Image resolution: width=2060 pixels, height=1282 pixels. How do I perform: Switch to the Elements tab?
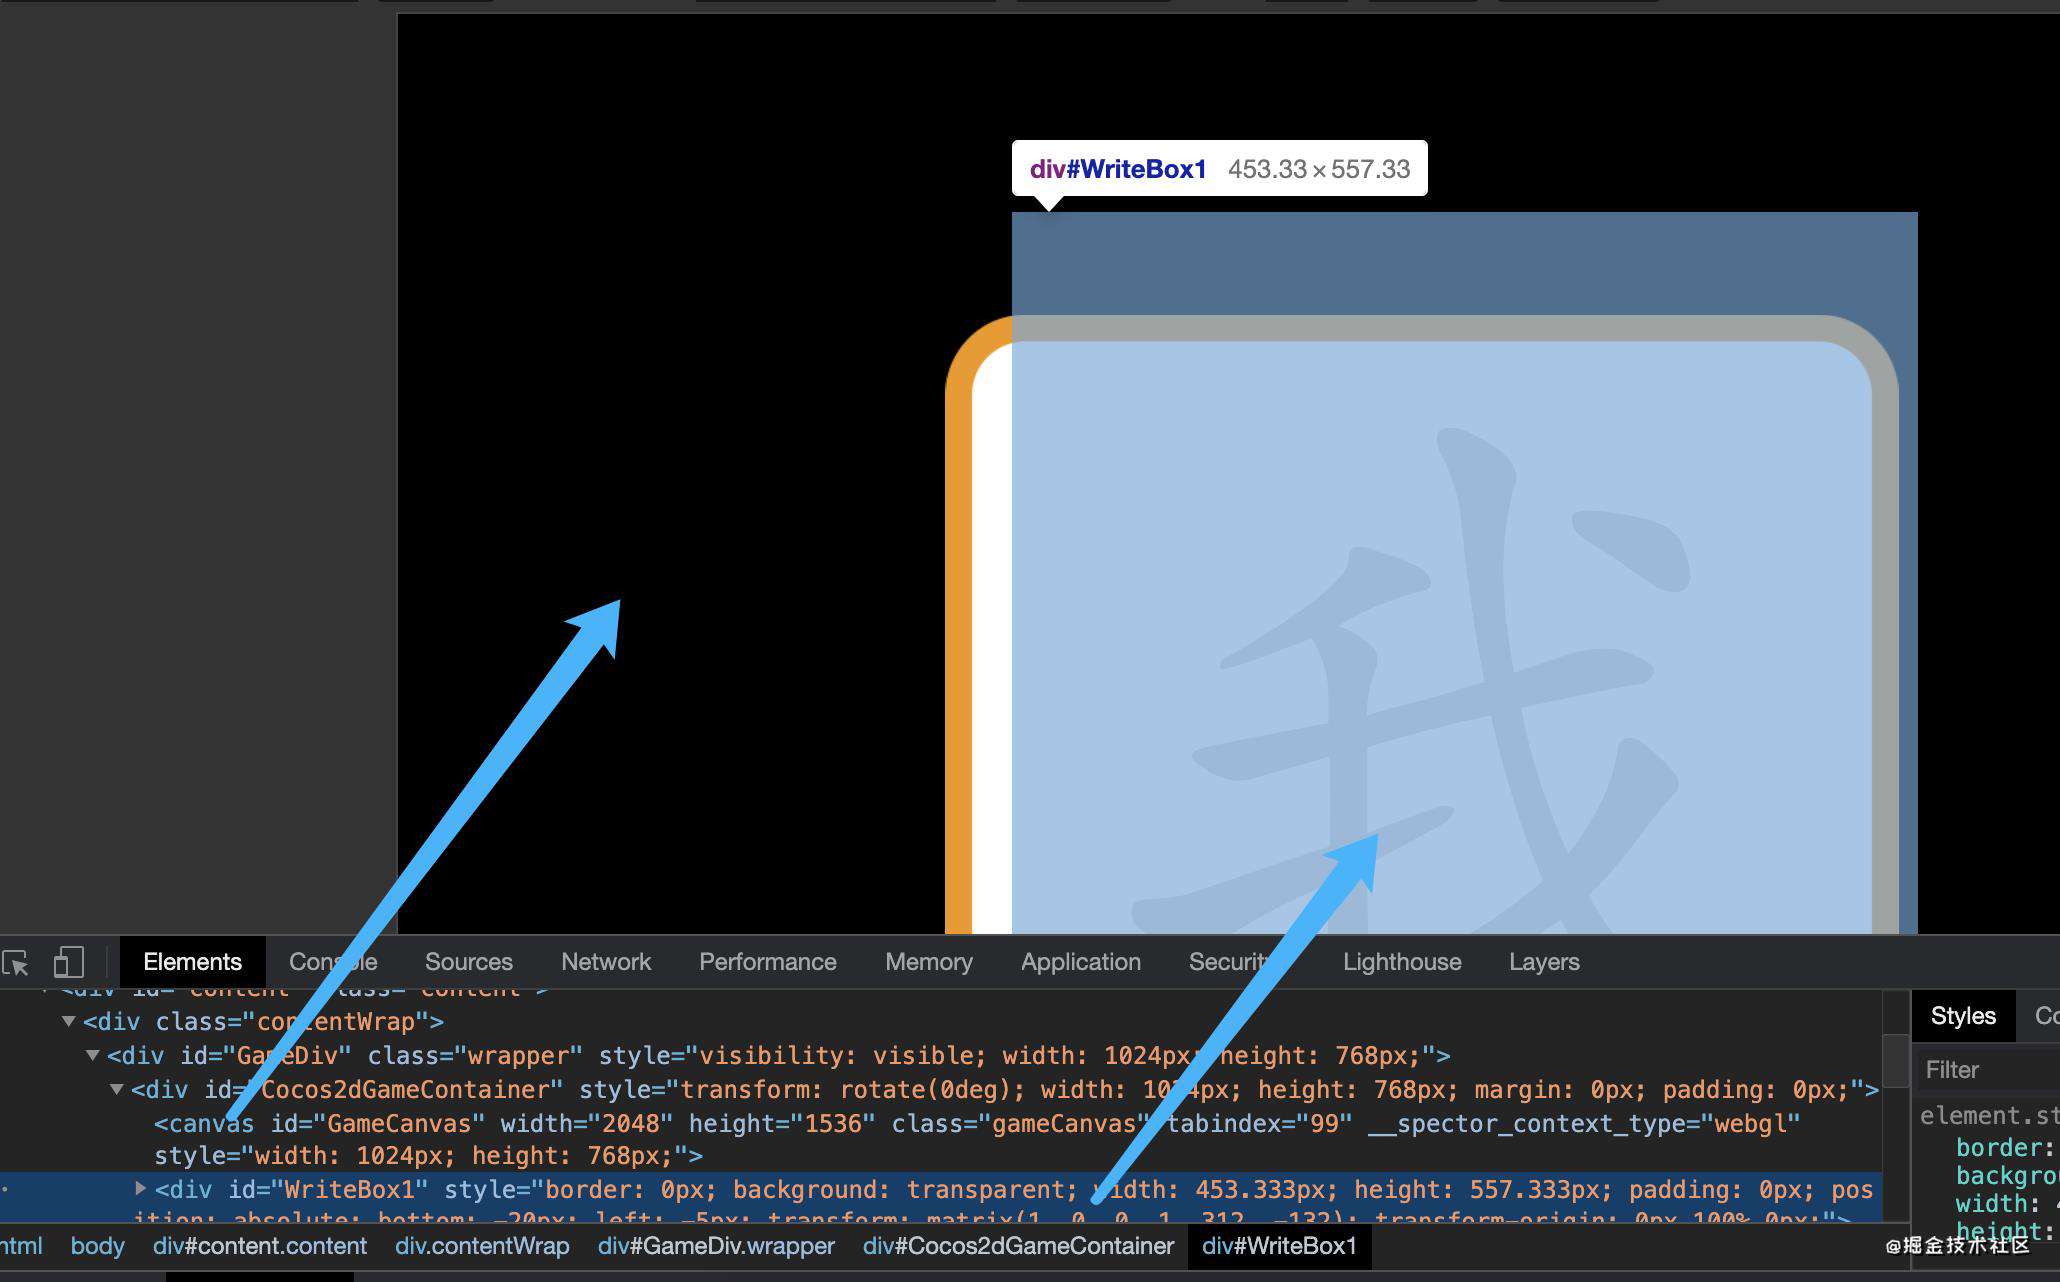(x=192, y=962)
